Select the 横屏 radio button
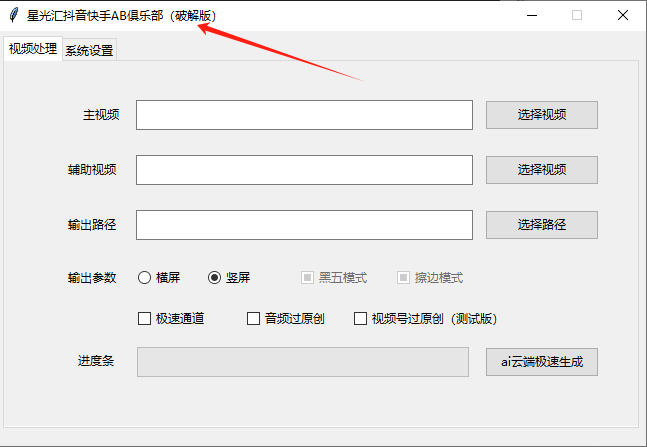Screen dimensions: 647x447 pos(144,277)
